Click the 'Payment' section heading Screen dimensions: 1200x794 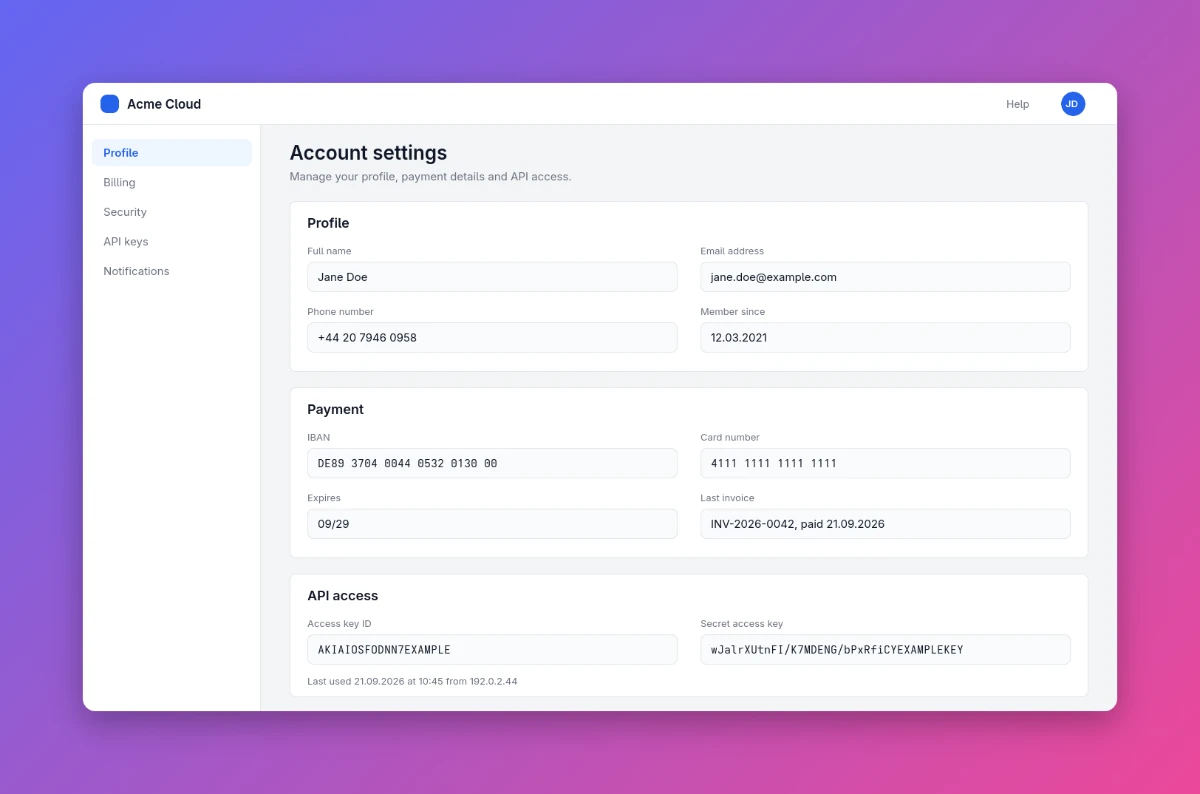[335, 409]
